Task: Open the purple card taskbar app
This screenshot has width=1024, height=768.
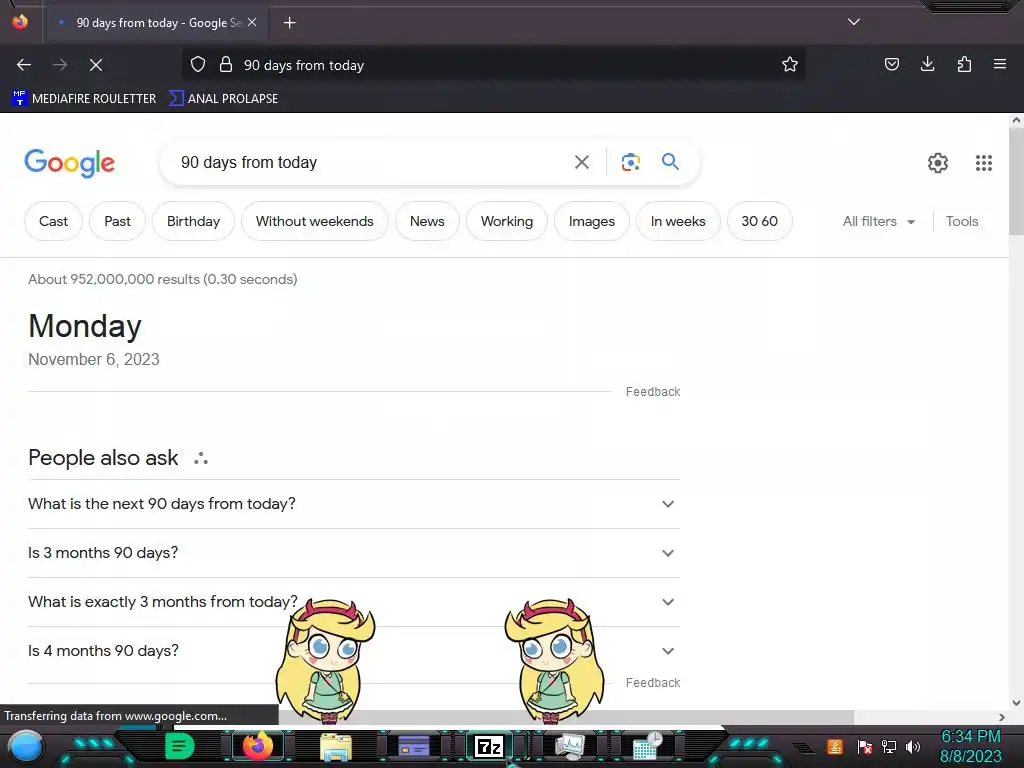Action: tap(413, 746)
